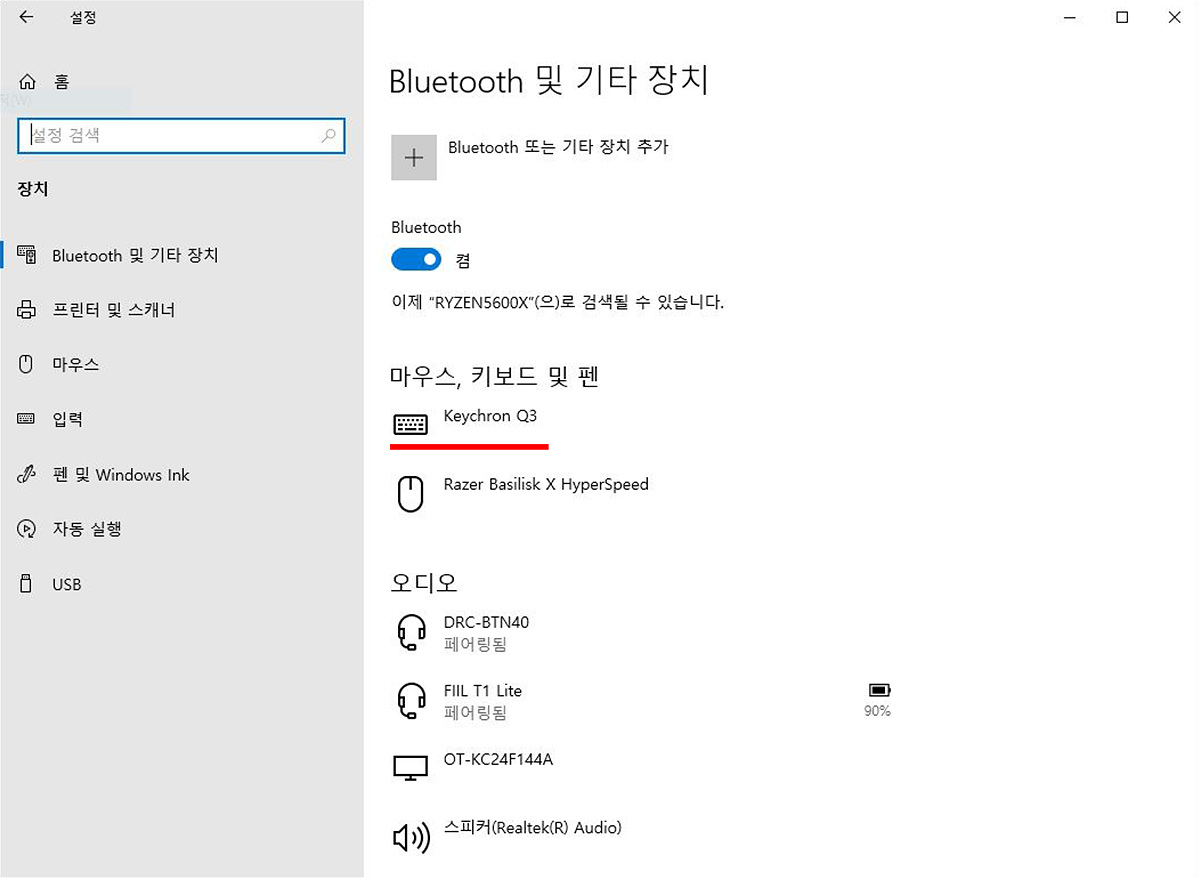Select FIIL T1 Lite audio device
This screenshot has width=1200, height=878.
483,691
